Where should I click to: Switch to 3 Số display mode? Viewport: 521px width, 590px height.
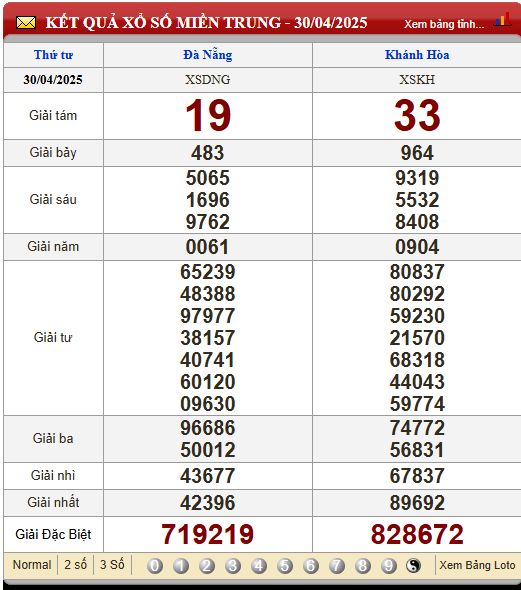[x=112, y=565]
